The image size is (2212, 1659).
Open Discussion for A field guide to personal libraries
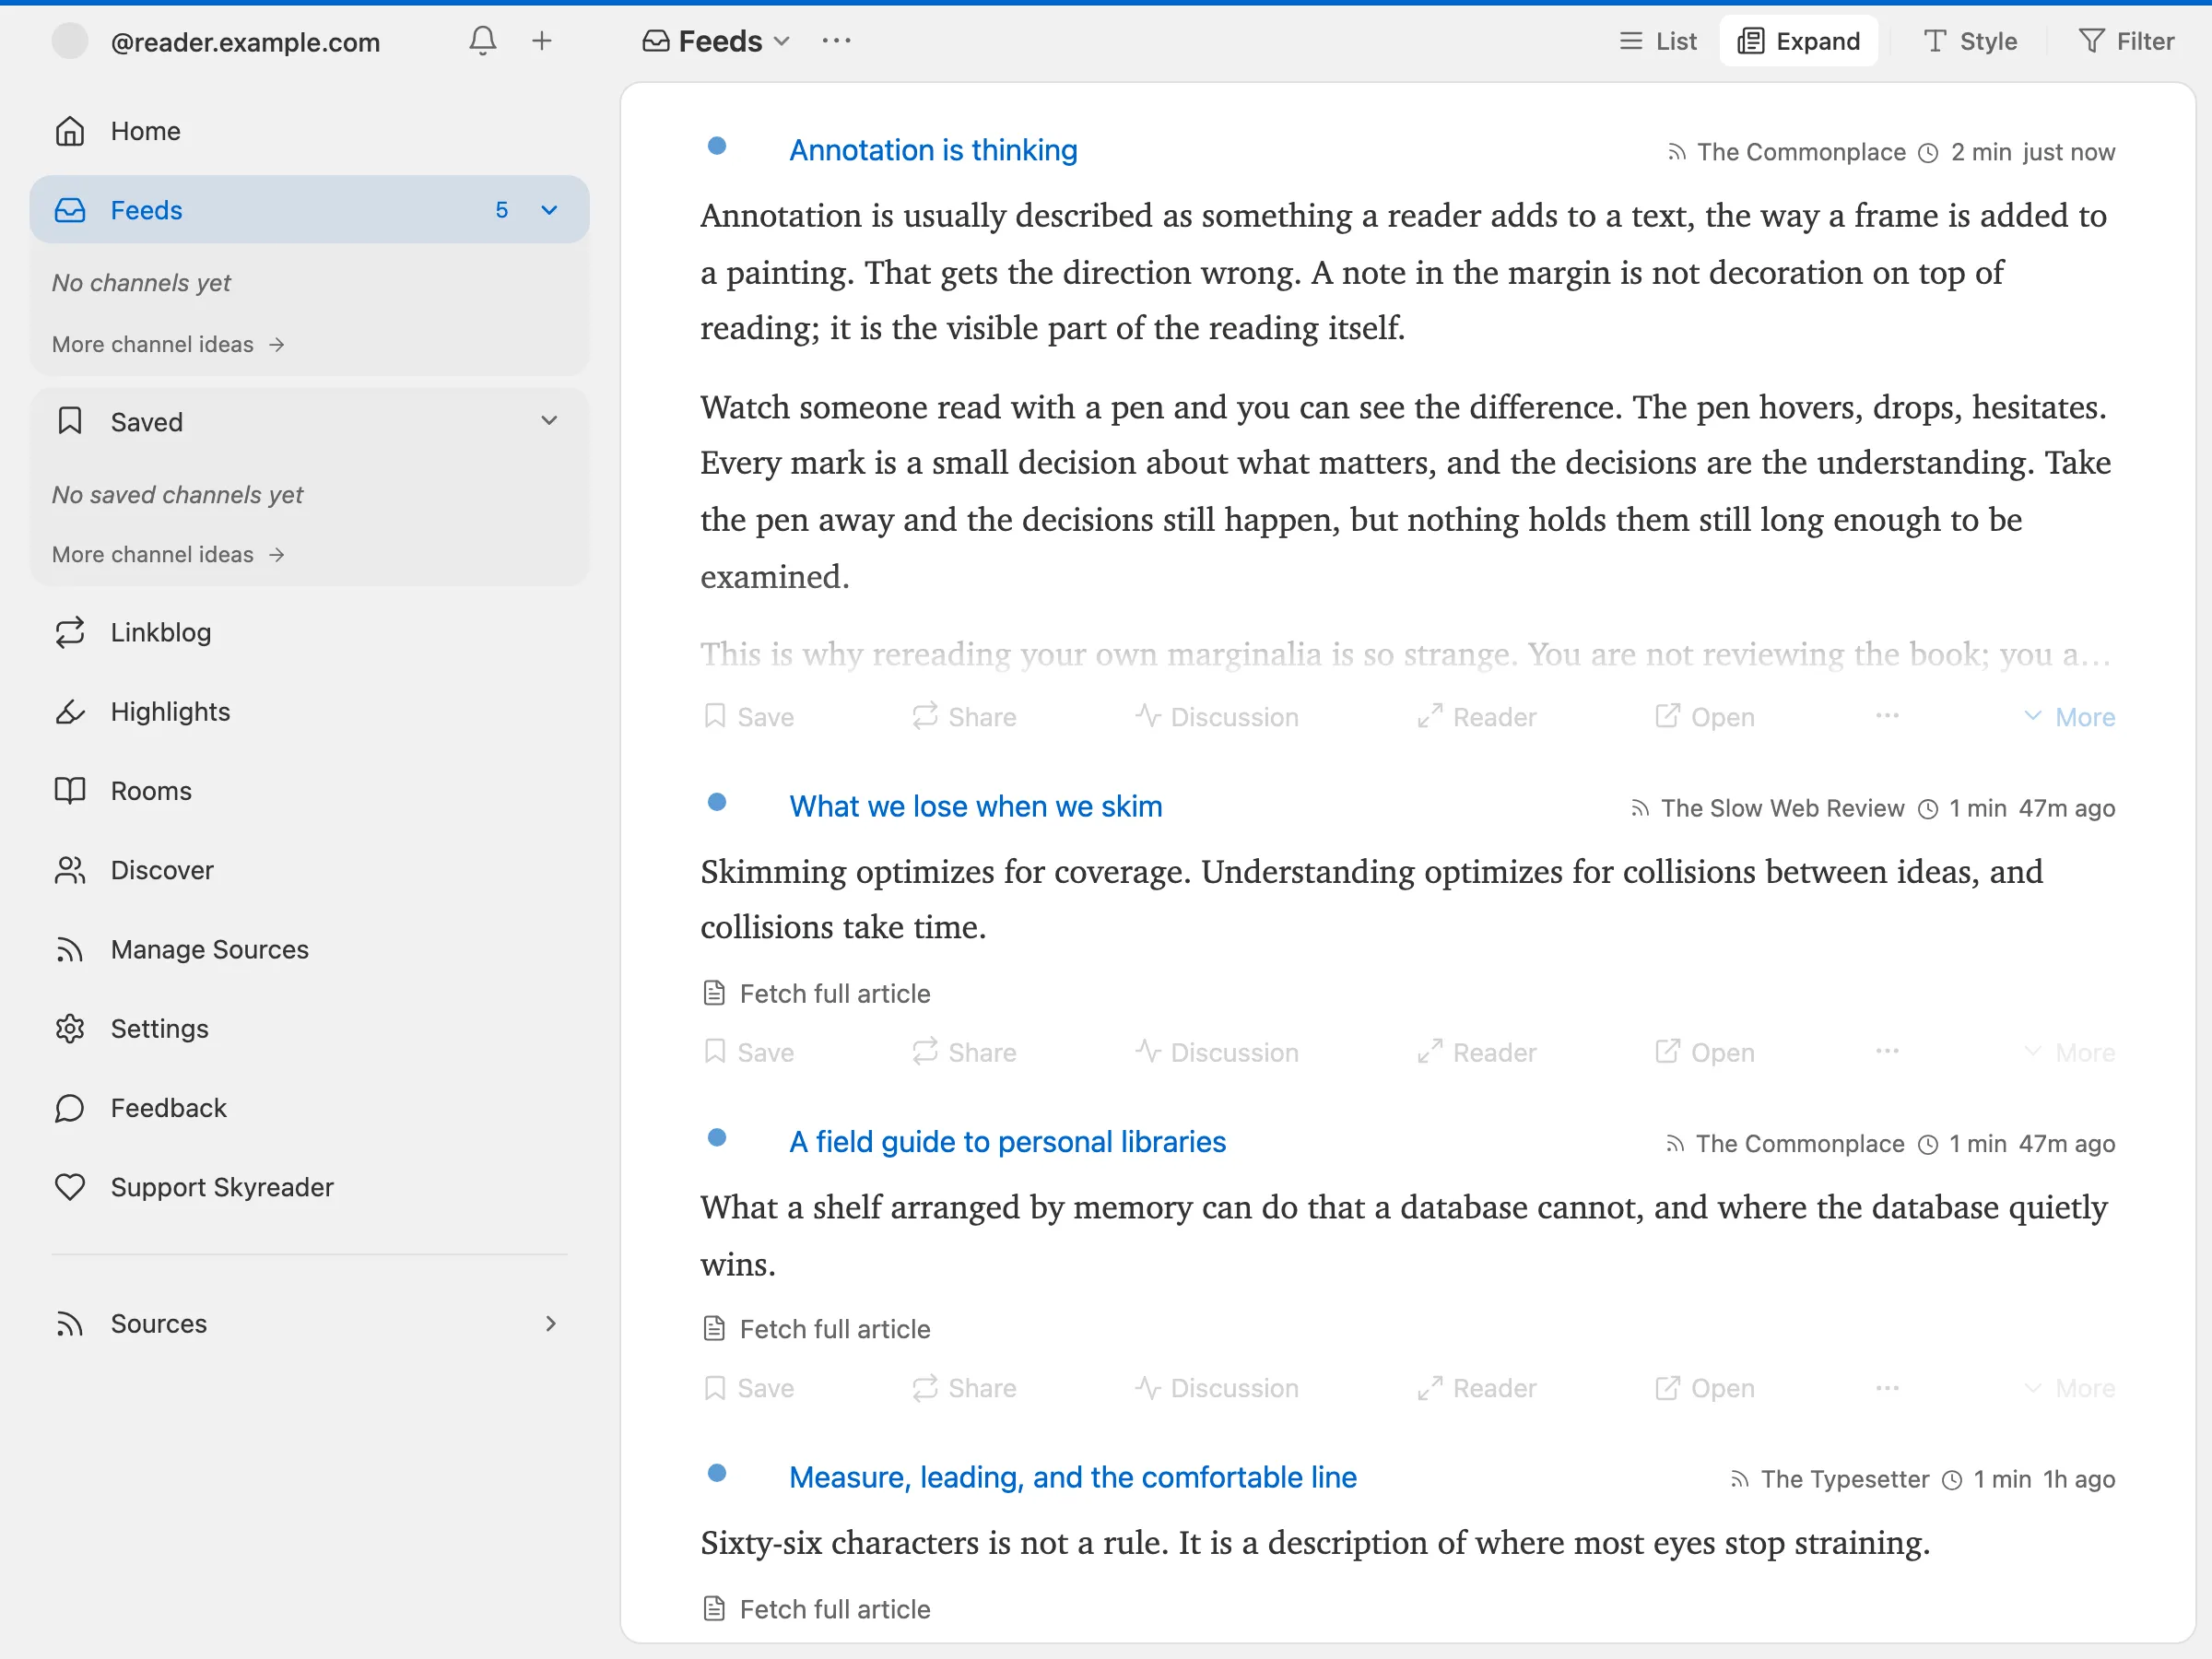click(x=1216, y=1388)
